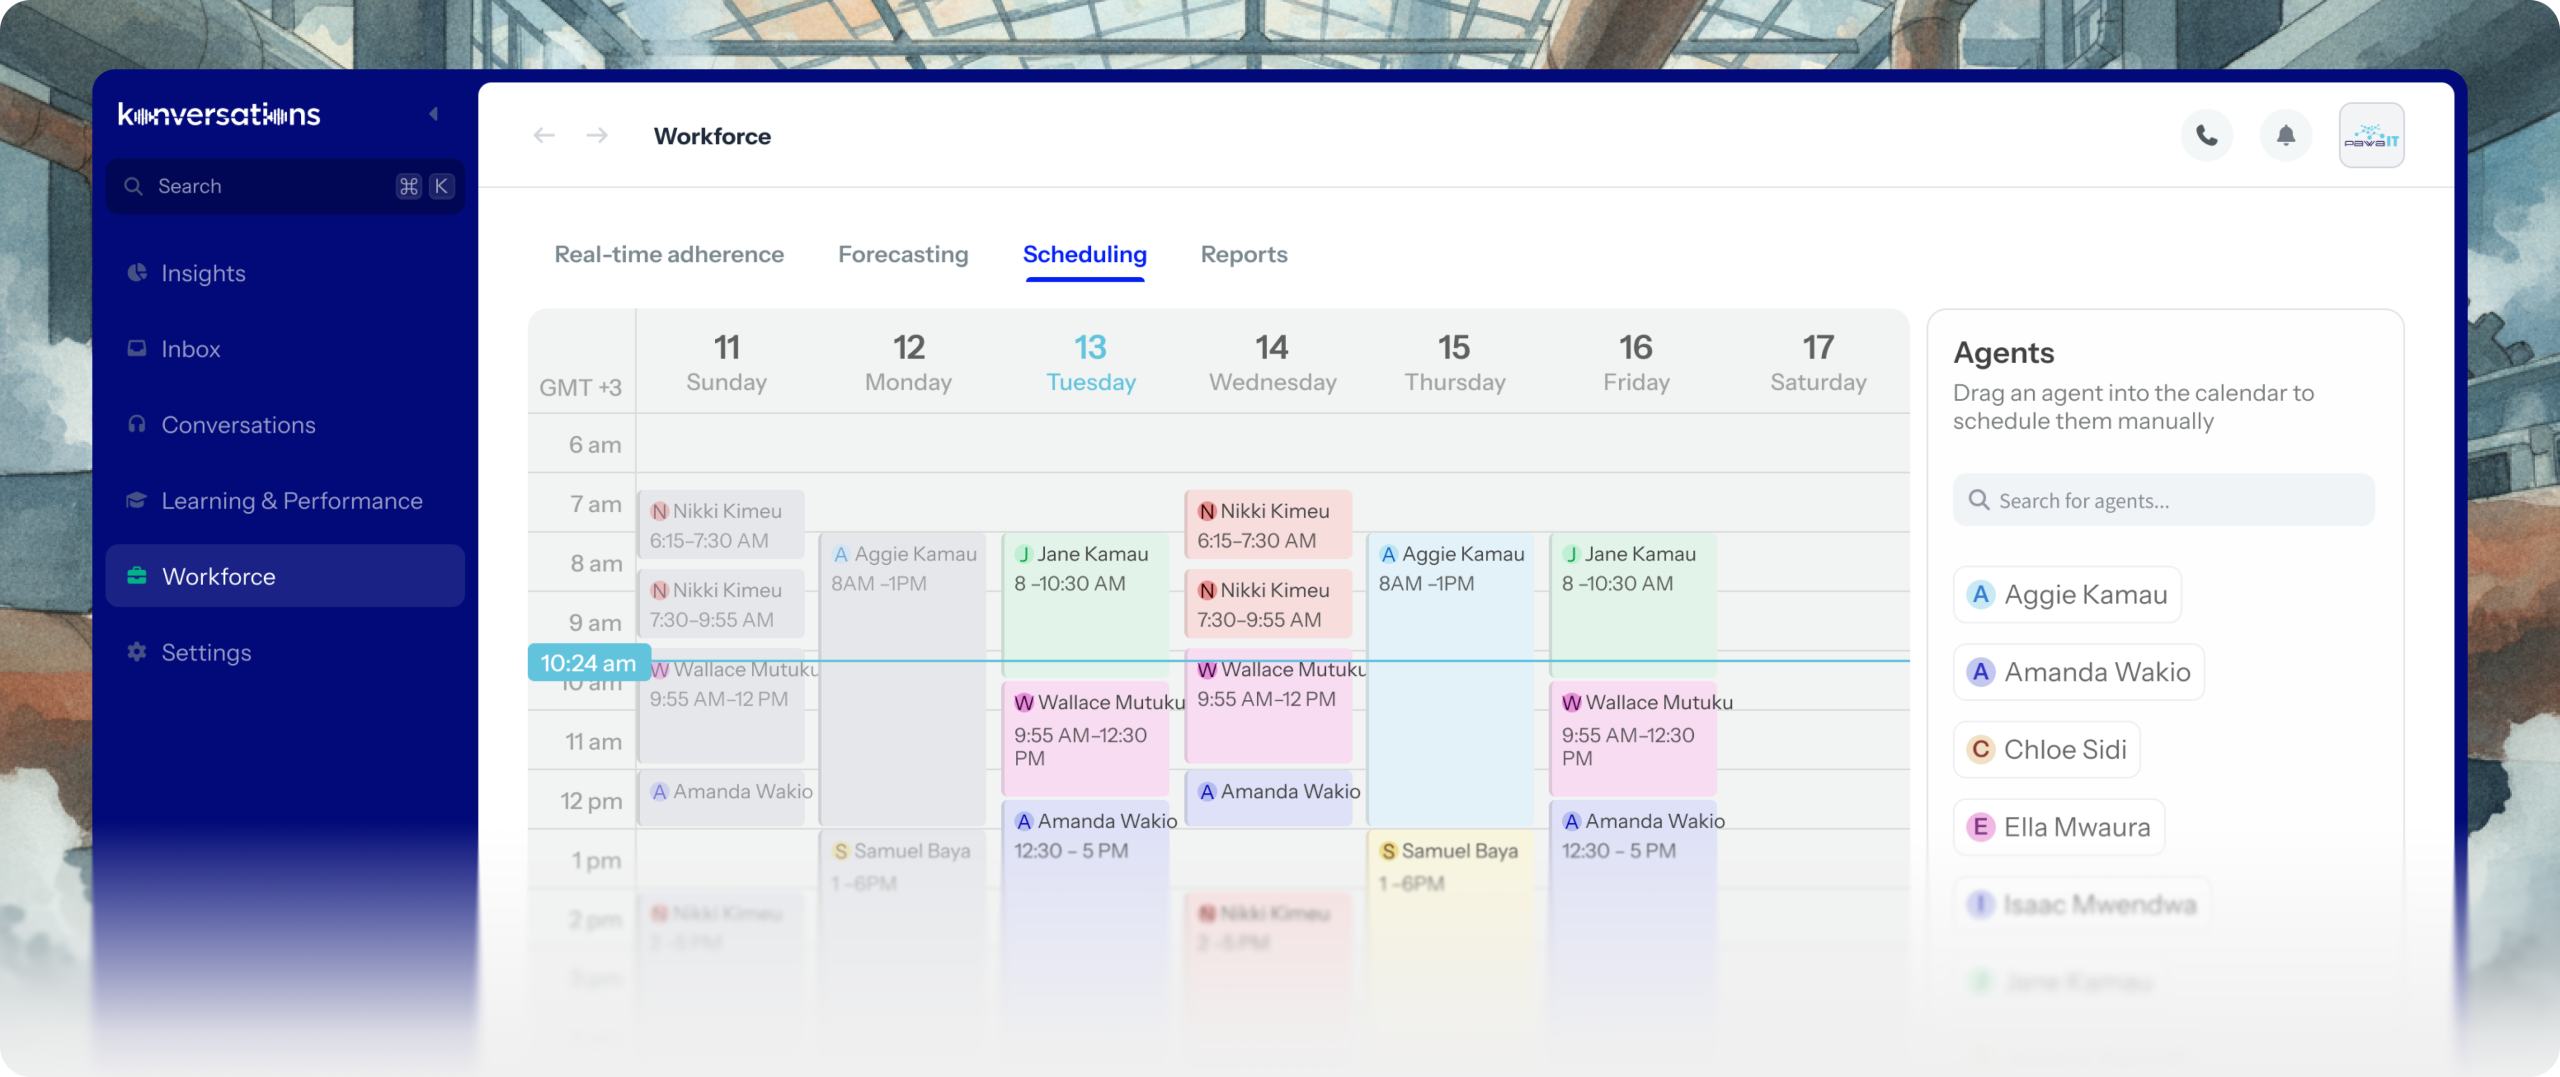Go back using the left arrow
The image size is (2560, 1077).
544,136
